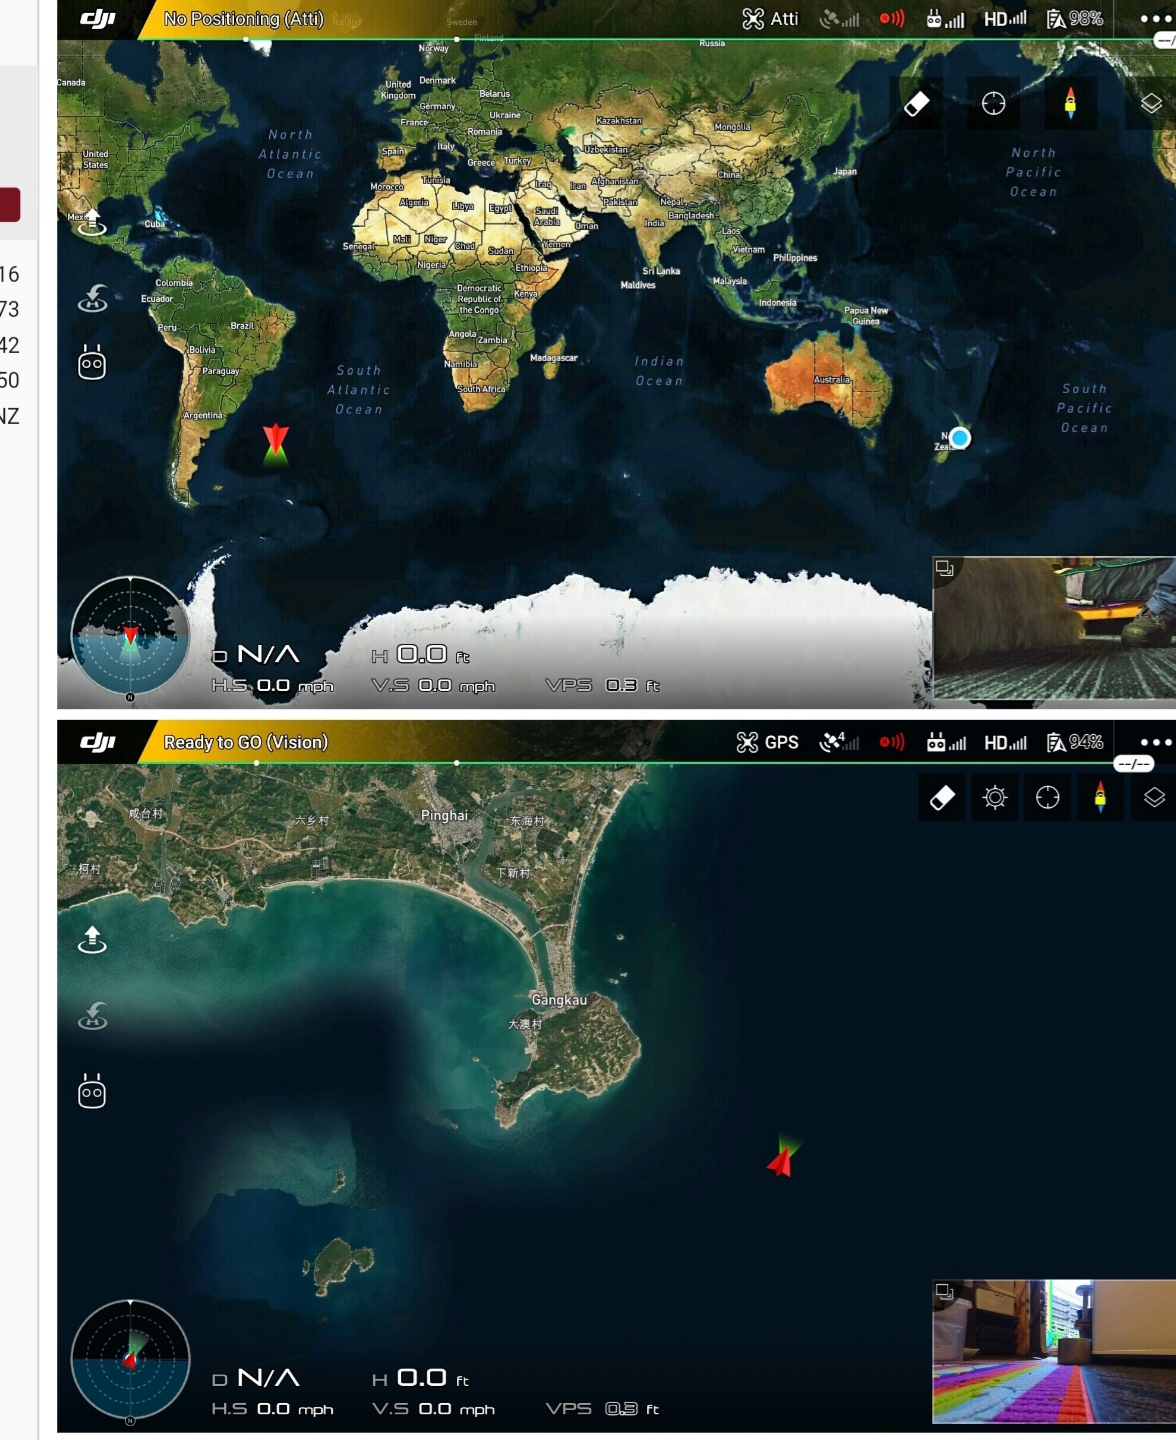Clear flight path with eraser on world map

(x=917, y=104)
